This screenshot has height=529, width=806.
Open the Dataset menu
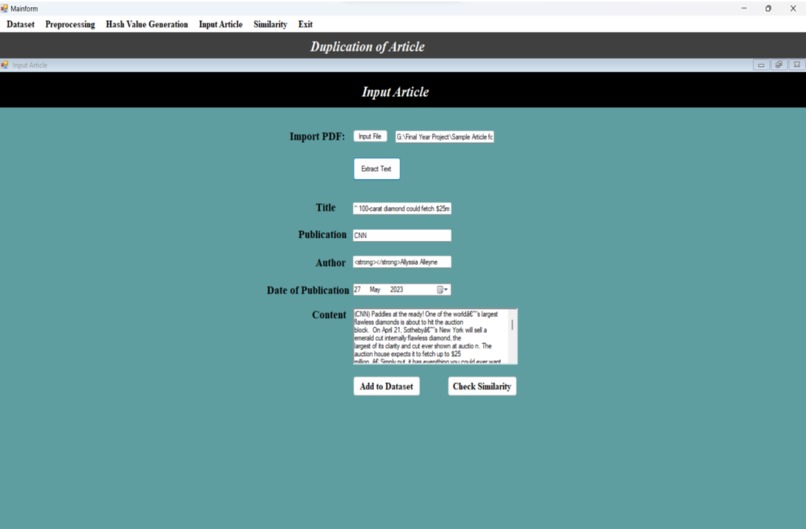click(x=21, y=24)
